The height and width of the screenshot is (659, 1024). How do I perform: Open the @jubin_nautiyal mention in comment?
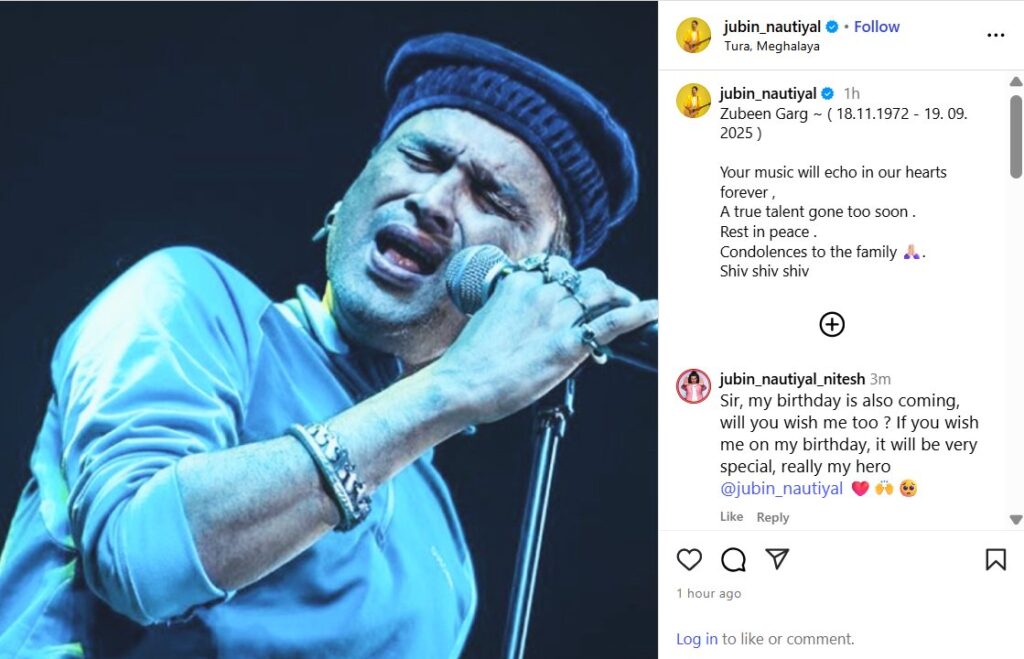click(781, 489)
